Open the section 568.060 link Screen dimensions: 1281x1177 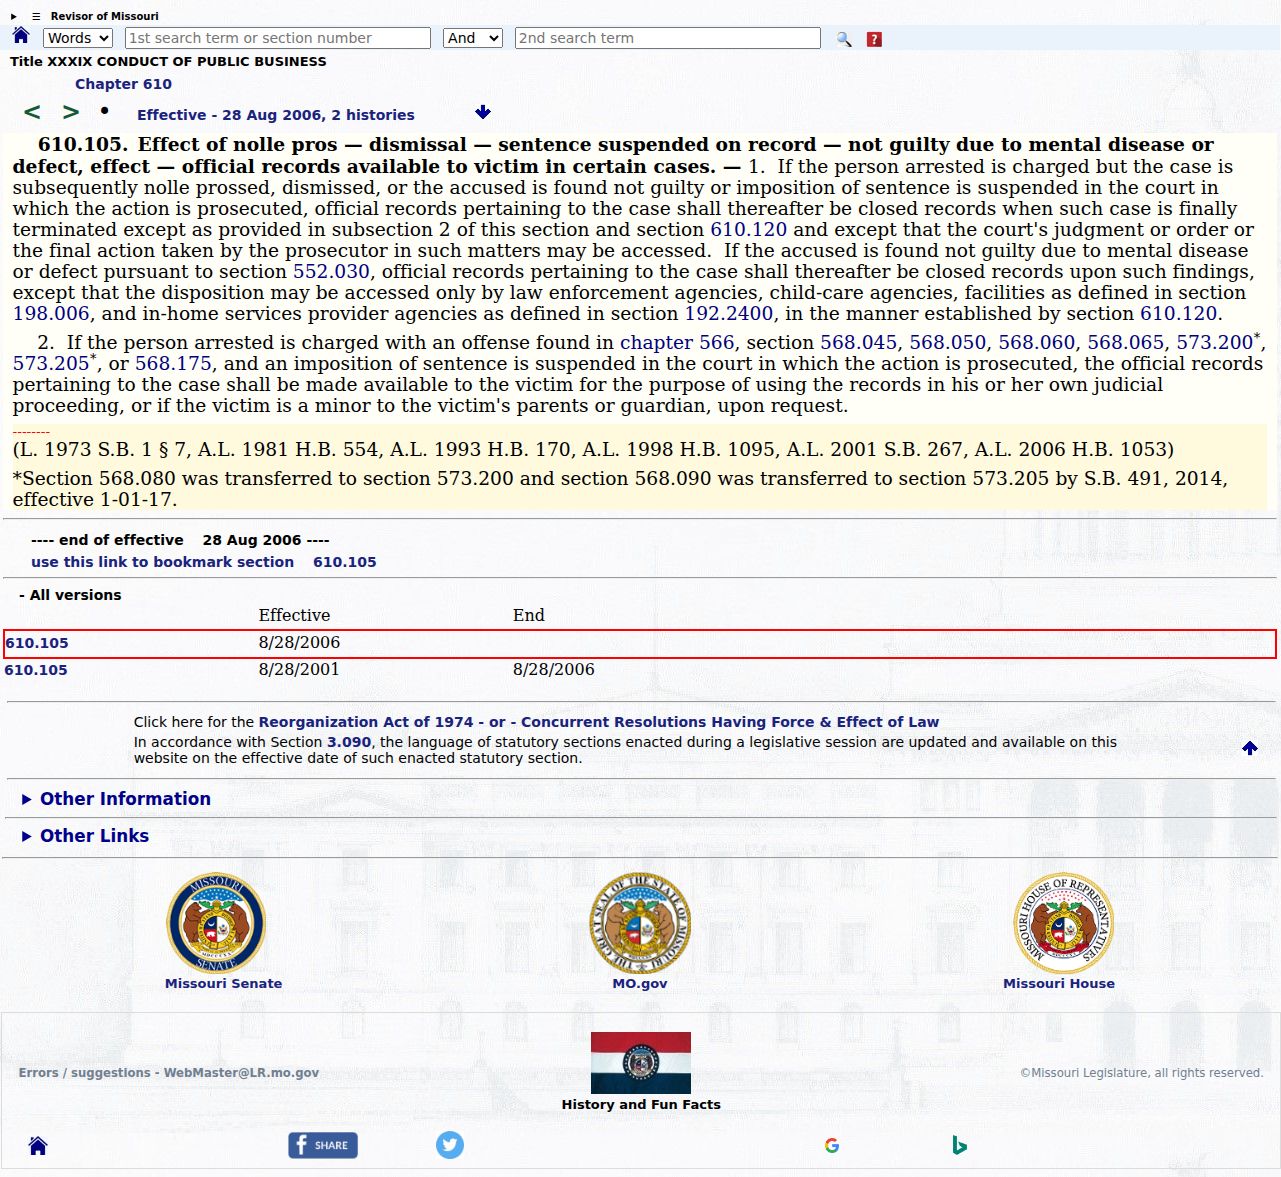pos(1037,343)
